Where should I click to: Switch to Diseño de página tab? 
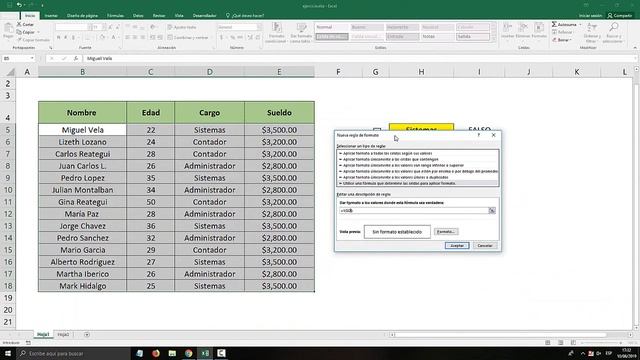click(x=82, y=16)
